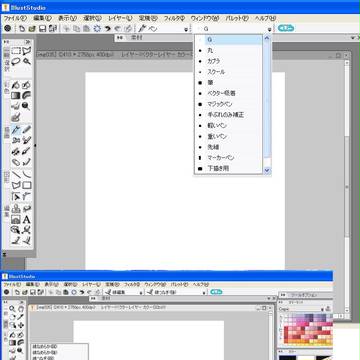Select the eyedropper tool in lower window toolbox
360x360 pixels.
click(x=21, y=317)
